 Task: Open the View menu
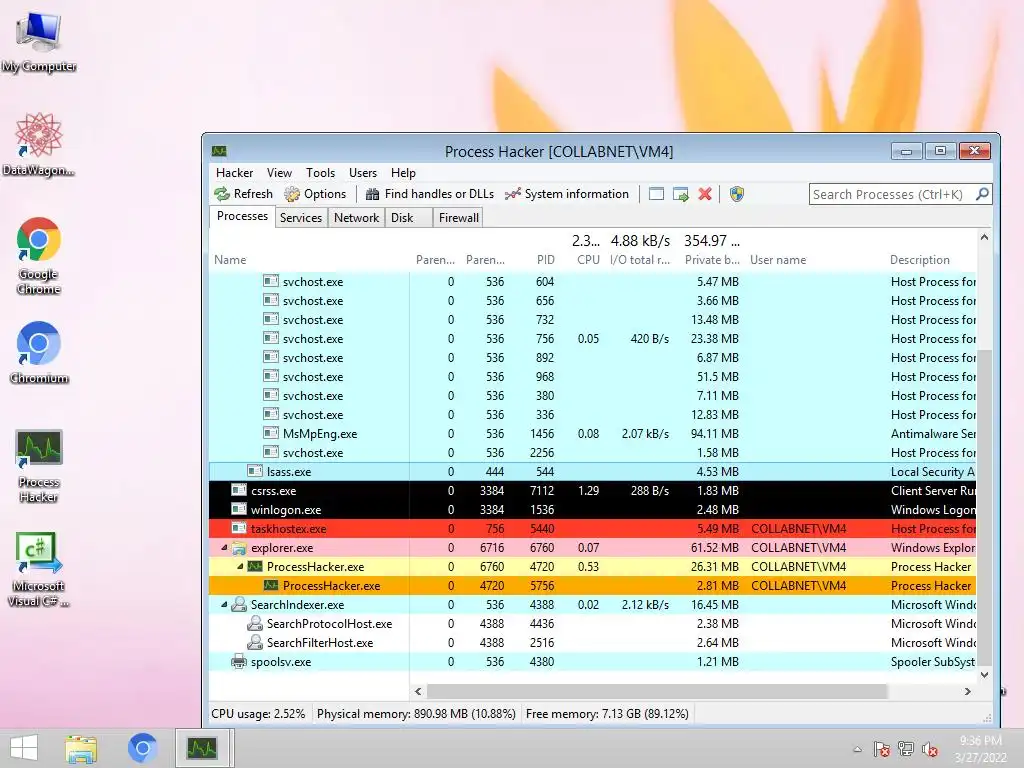(x=279, y=173)
